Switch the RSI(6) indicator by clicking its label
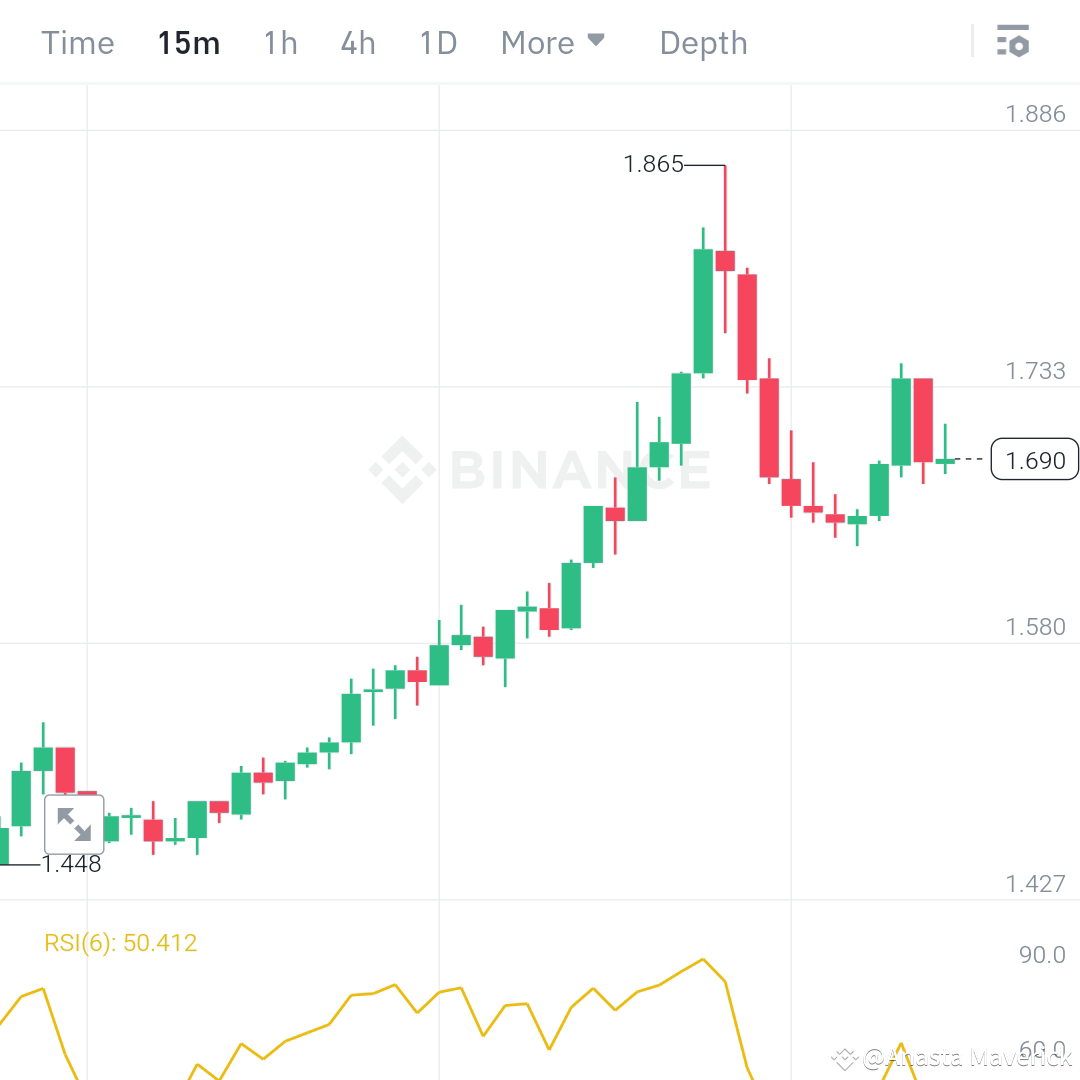The width and height of the screenshot is (1080, 1080). pyautogui.click(x=120, y=942)
